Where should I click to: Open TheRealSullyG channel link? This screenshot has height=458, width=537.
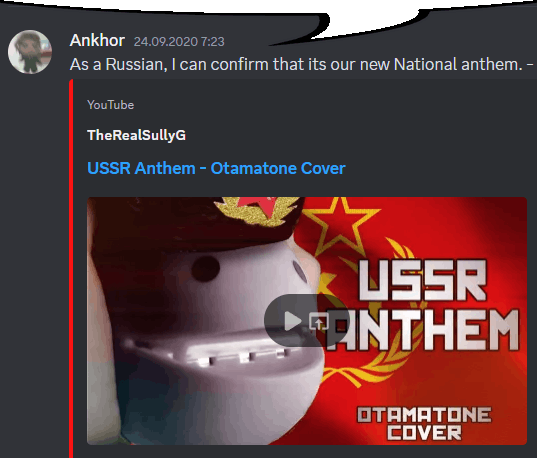point(136,135)
